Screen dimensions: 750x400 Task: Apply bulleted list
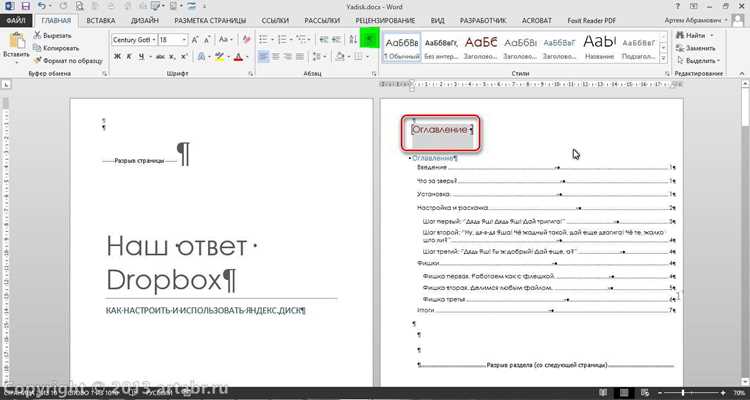click(x=263, y=40)
